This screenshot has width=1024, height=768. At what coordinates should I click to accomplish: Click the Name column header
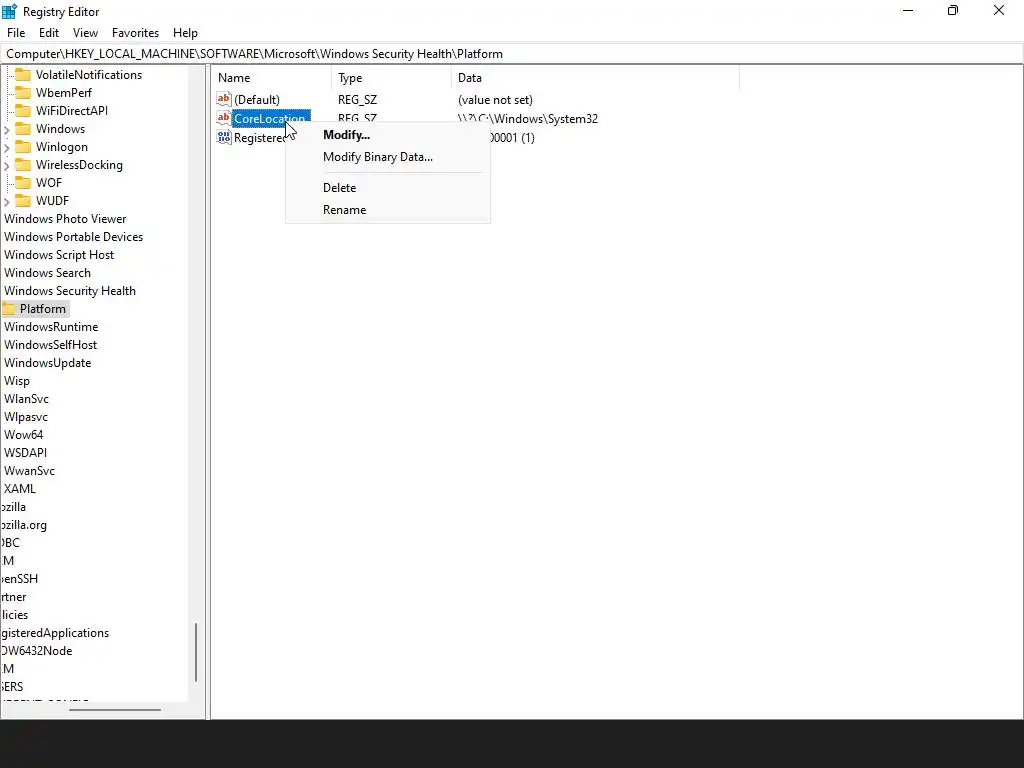272,78
